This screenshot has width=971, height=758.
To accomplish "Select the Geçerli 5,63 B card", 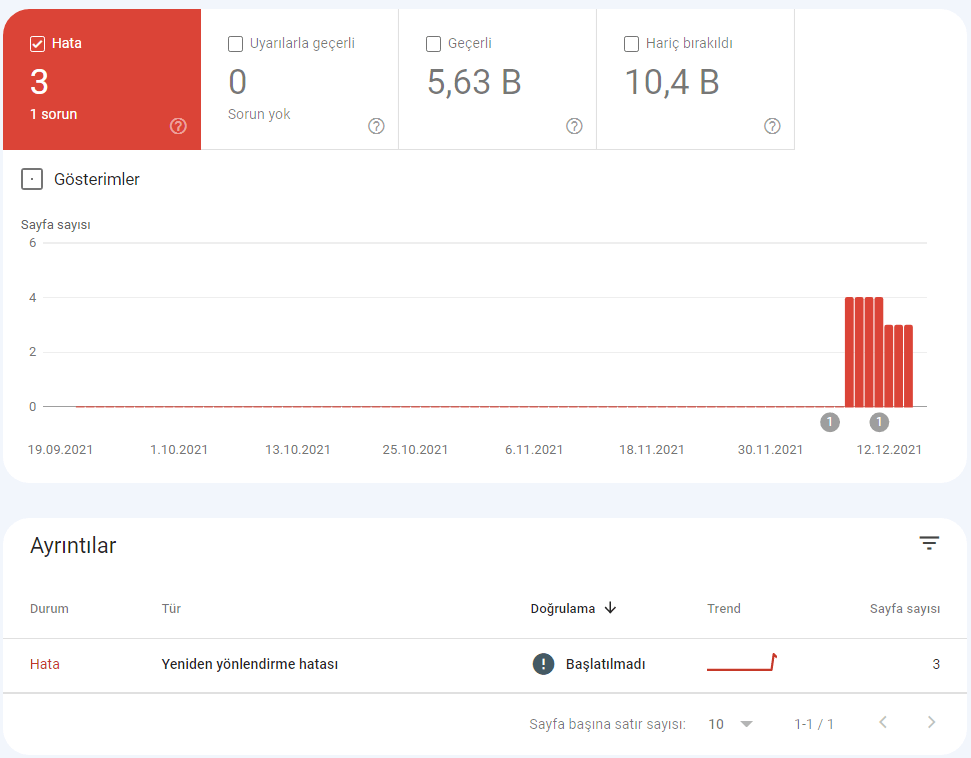I will pyautogui.click(x=497, y=79).
